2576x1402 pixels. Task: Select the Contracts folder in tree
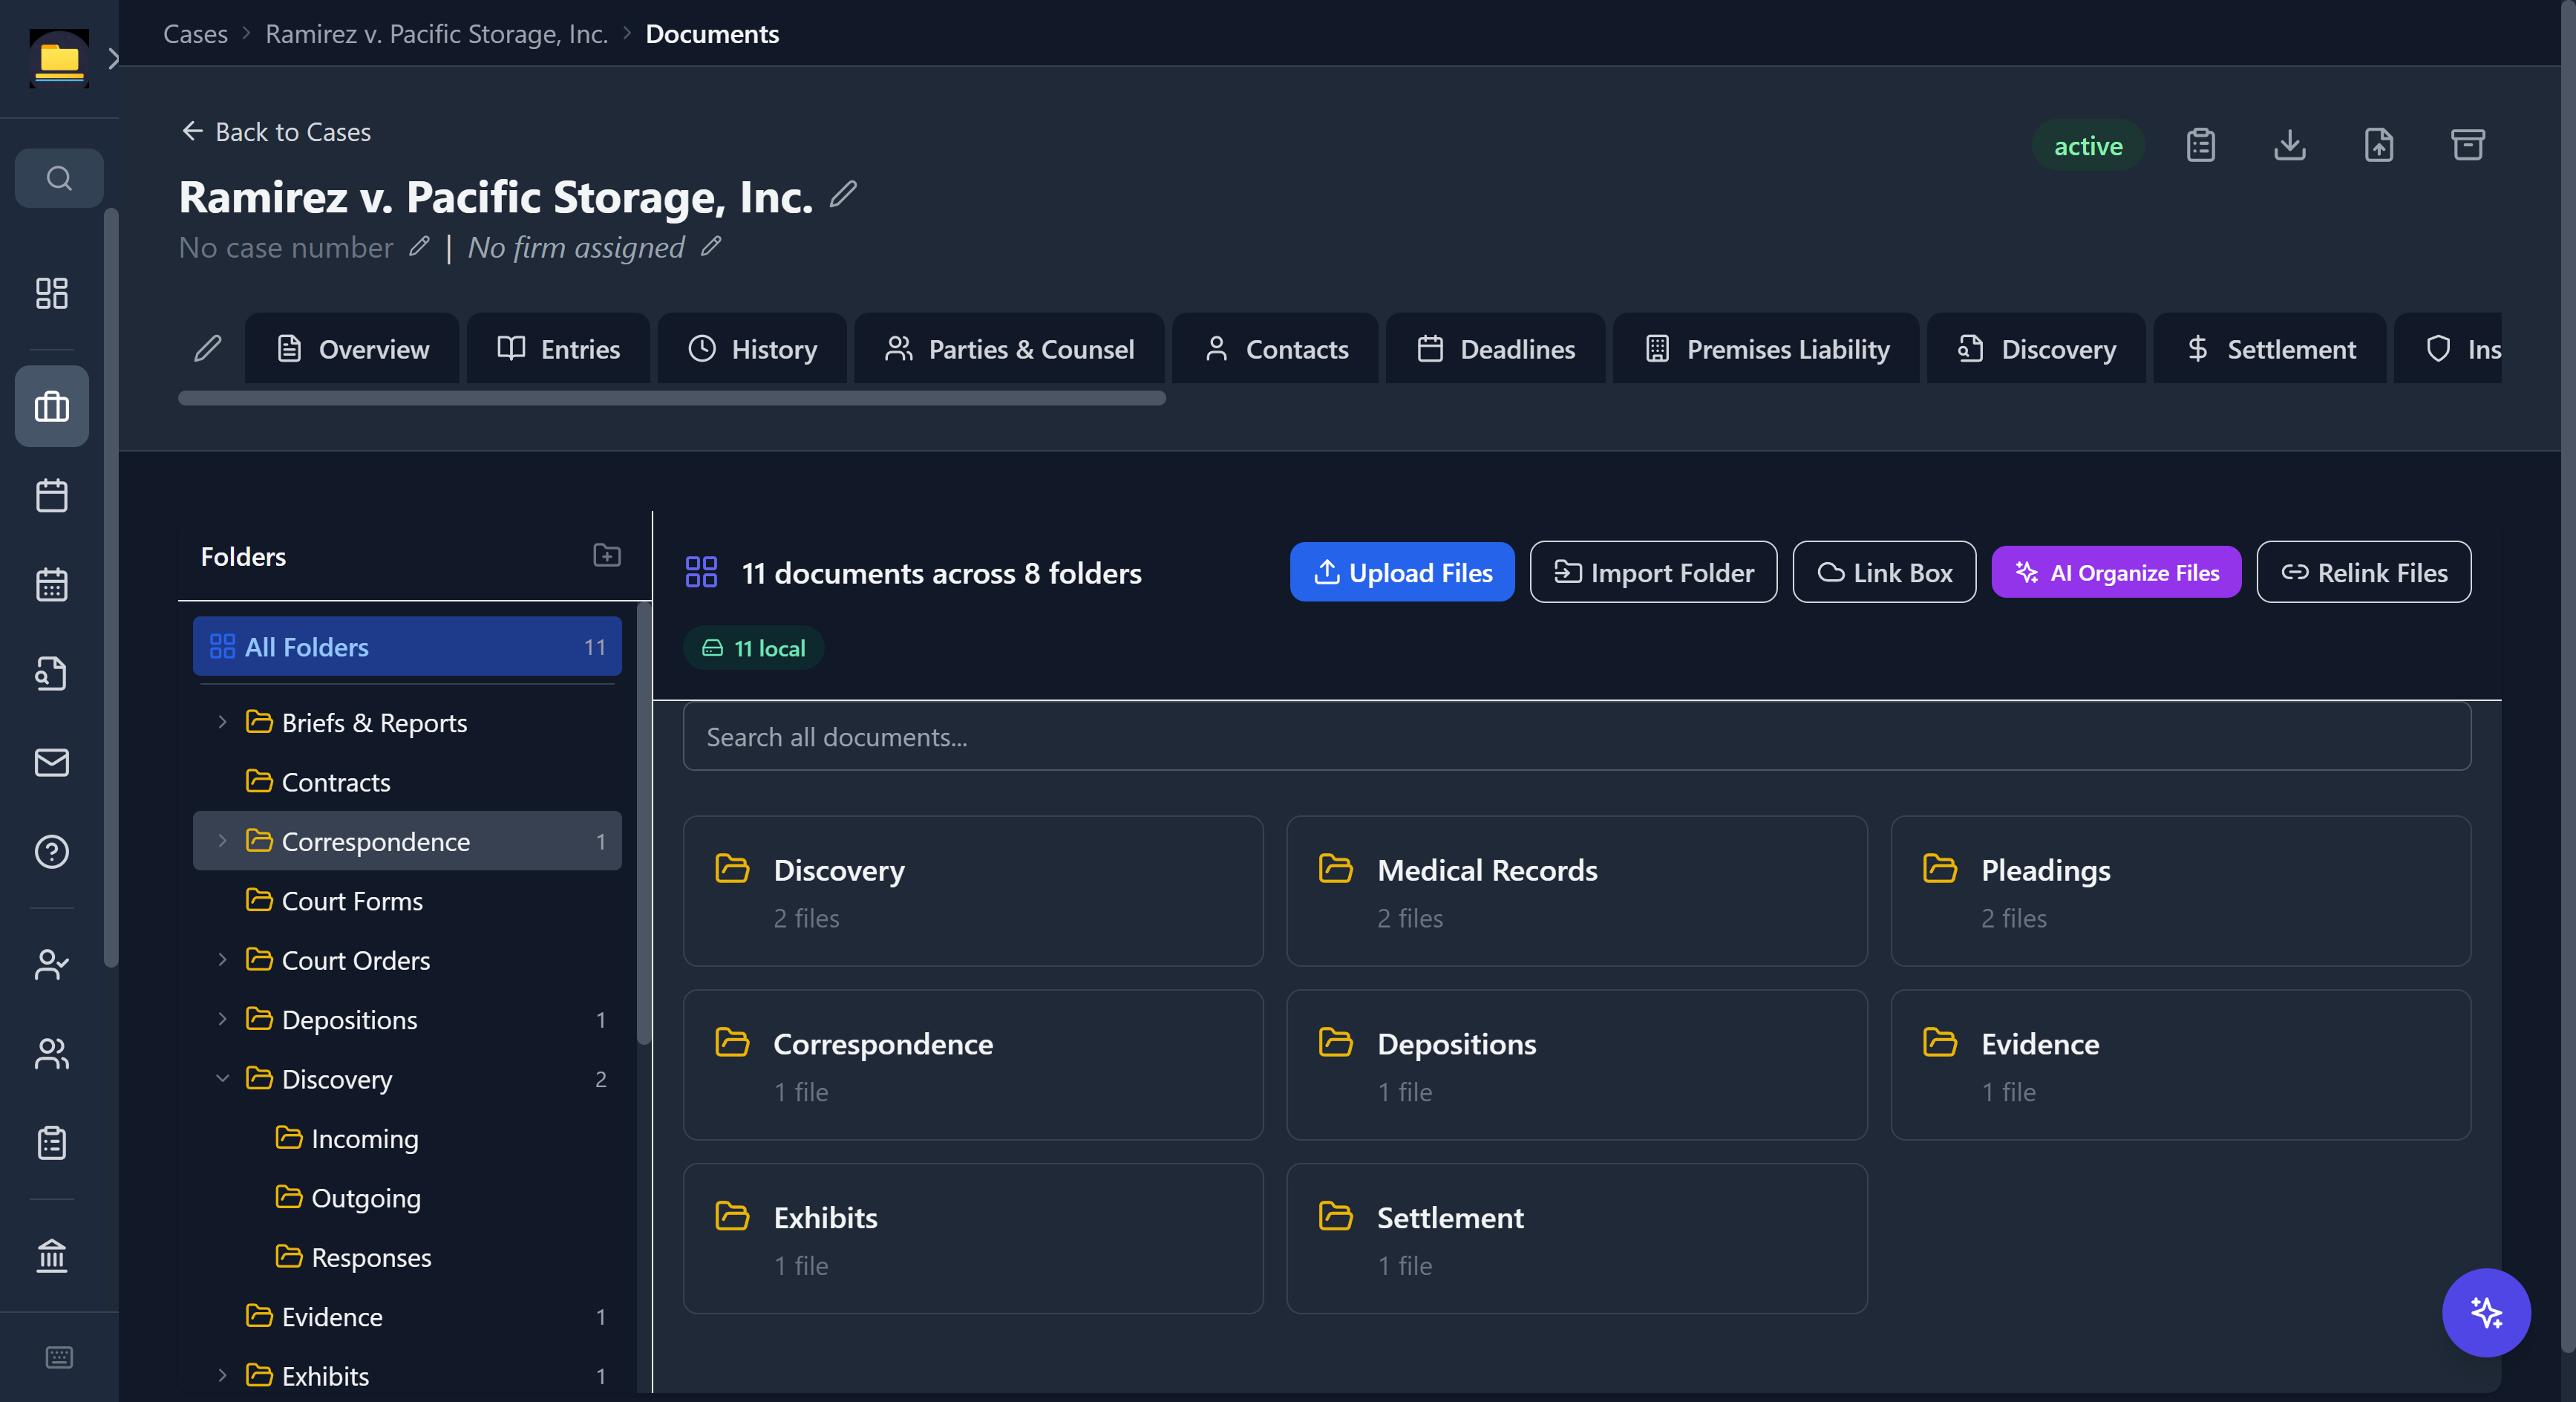click(407, 782)
